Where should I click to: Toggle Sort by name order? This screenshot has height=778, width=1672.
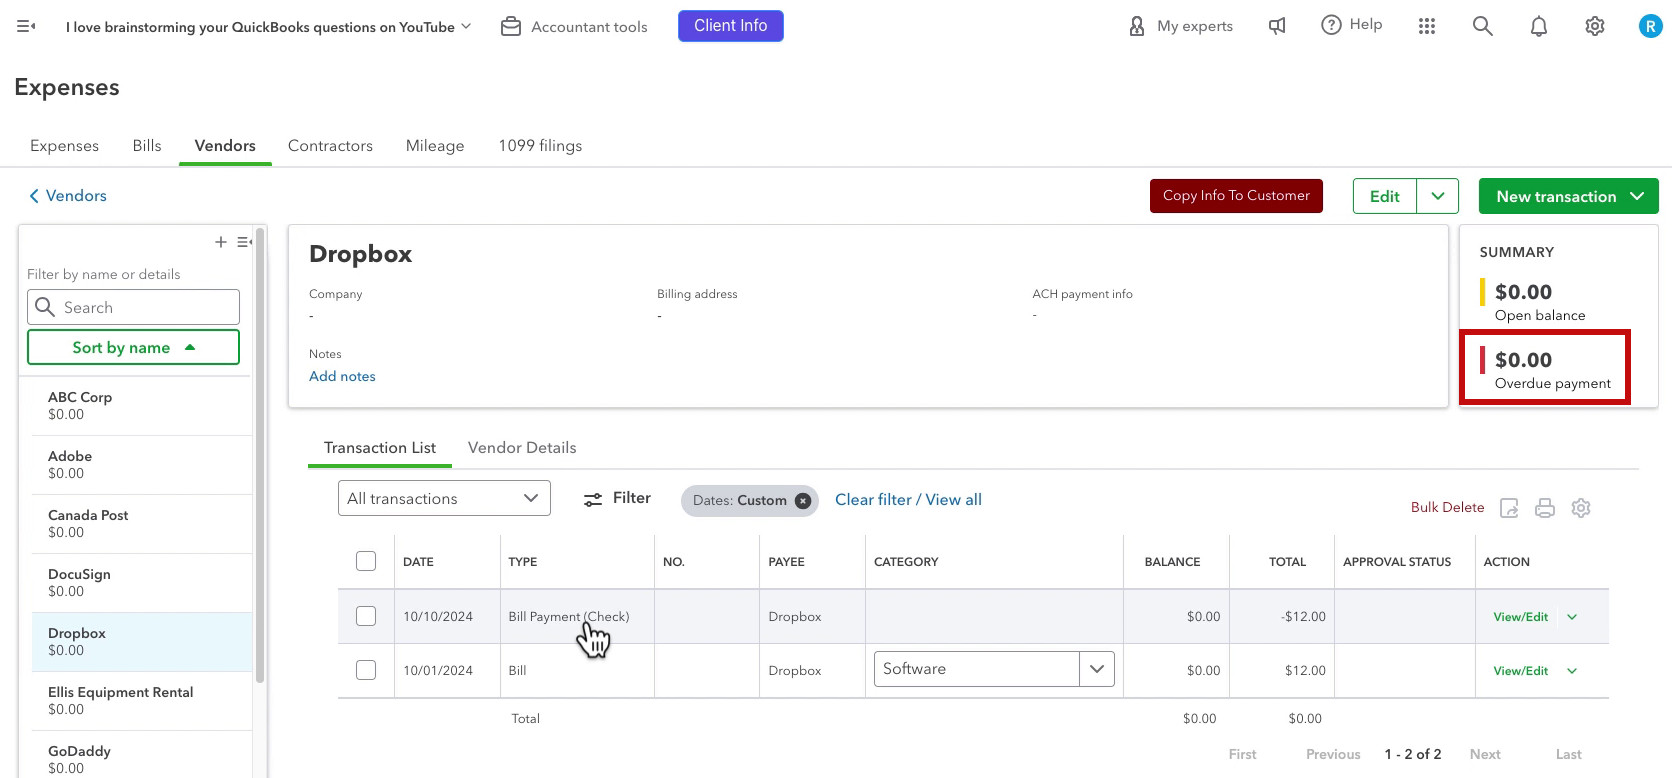pyautogui.click(x=133, y=347)
